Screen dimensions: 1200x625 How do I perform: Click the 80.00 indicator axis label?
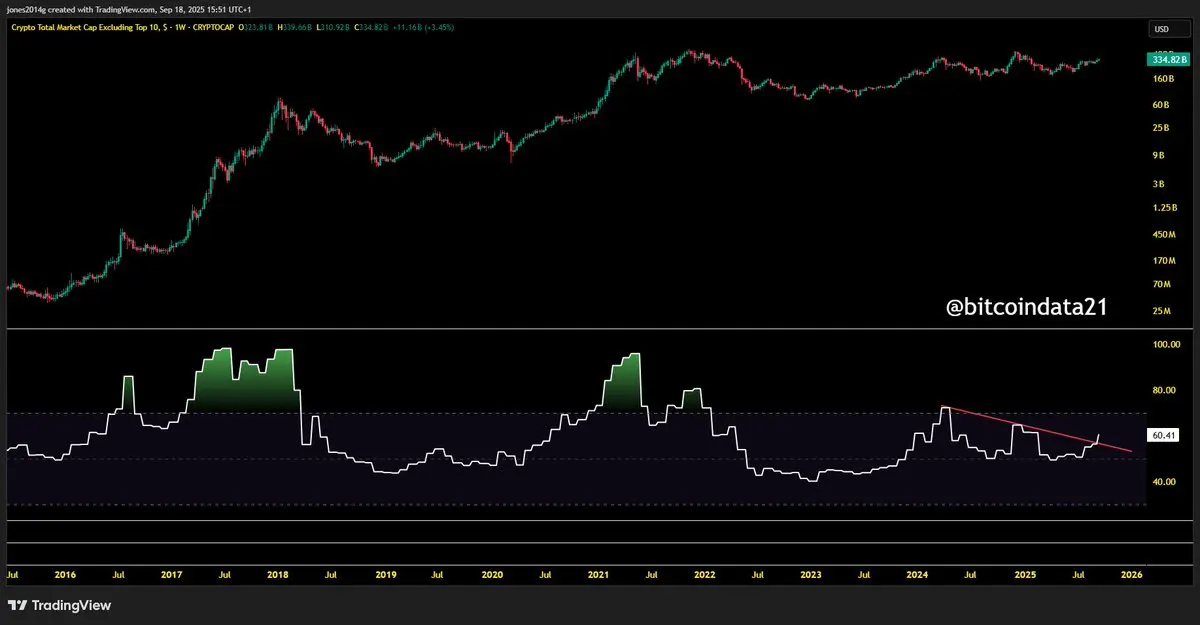click(x=1165, y=391)
